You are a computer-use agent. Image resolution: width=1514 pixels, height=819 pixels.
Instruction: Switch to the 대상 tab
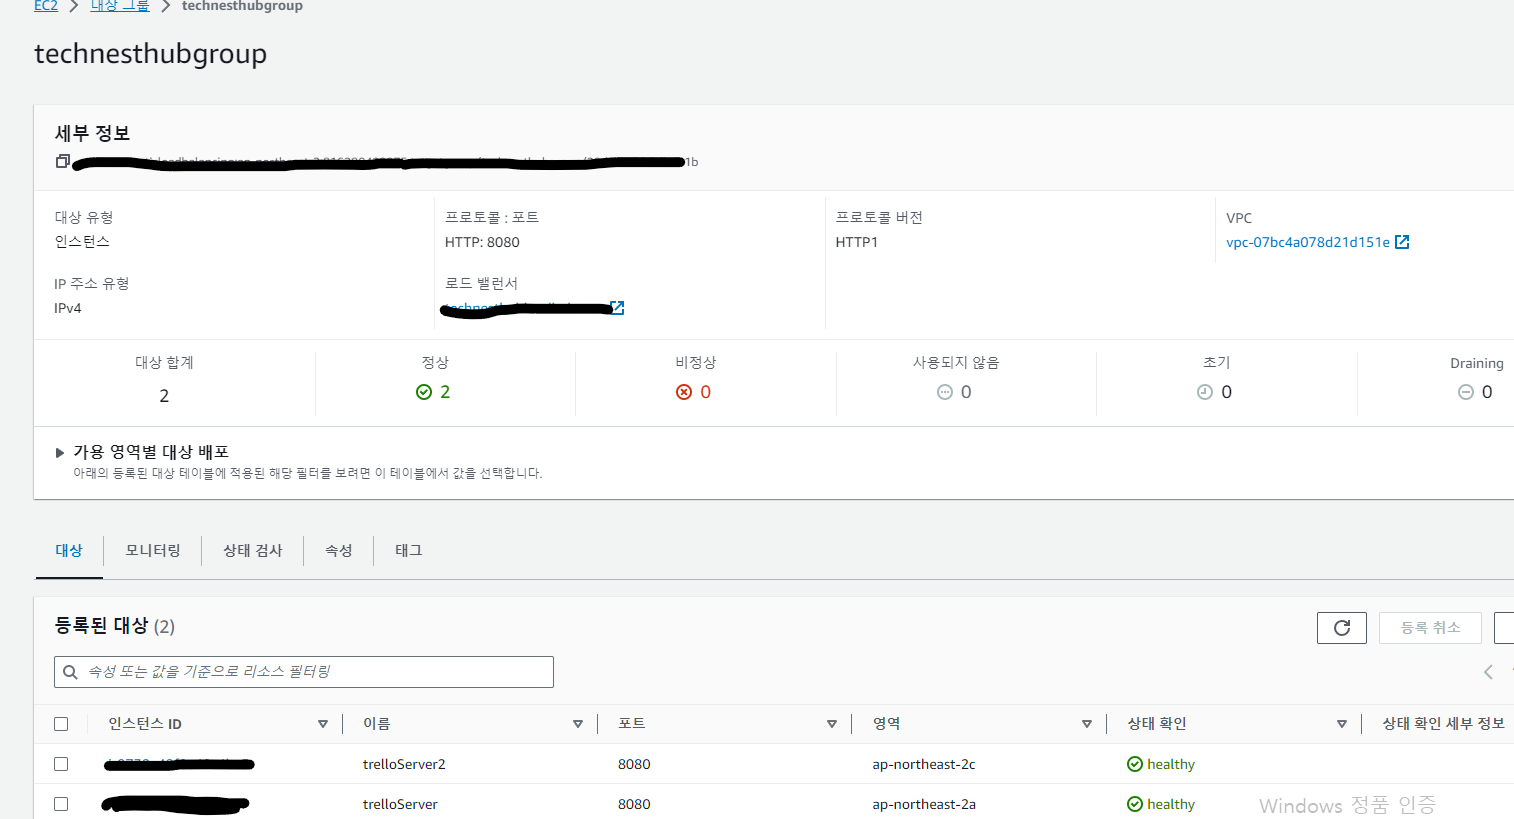point(69,551)
